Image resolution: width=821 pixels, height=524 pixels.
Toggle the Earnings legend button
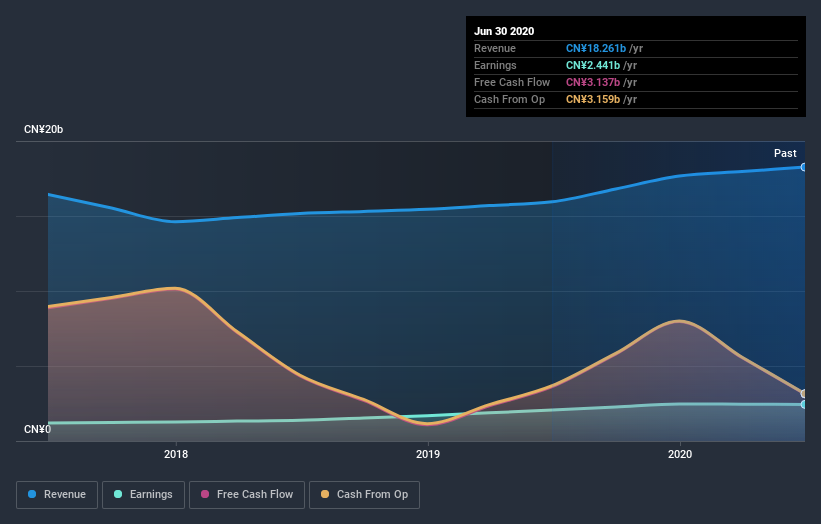(x=143, y=495)
